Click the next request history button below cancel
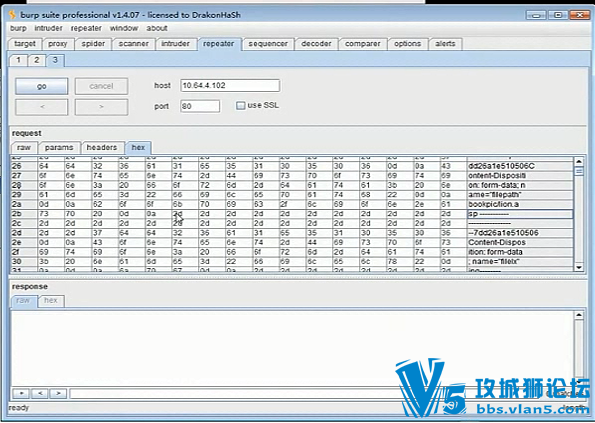 click(x=101, y=107)
